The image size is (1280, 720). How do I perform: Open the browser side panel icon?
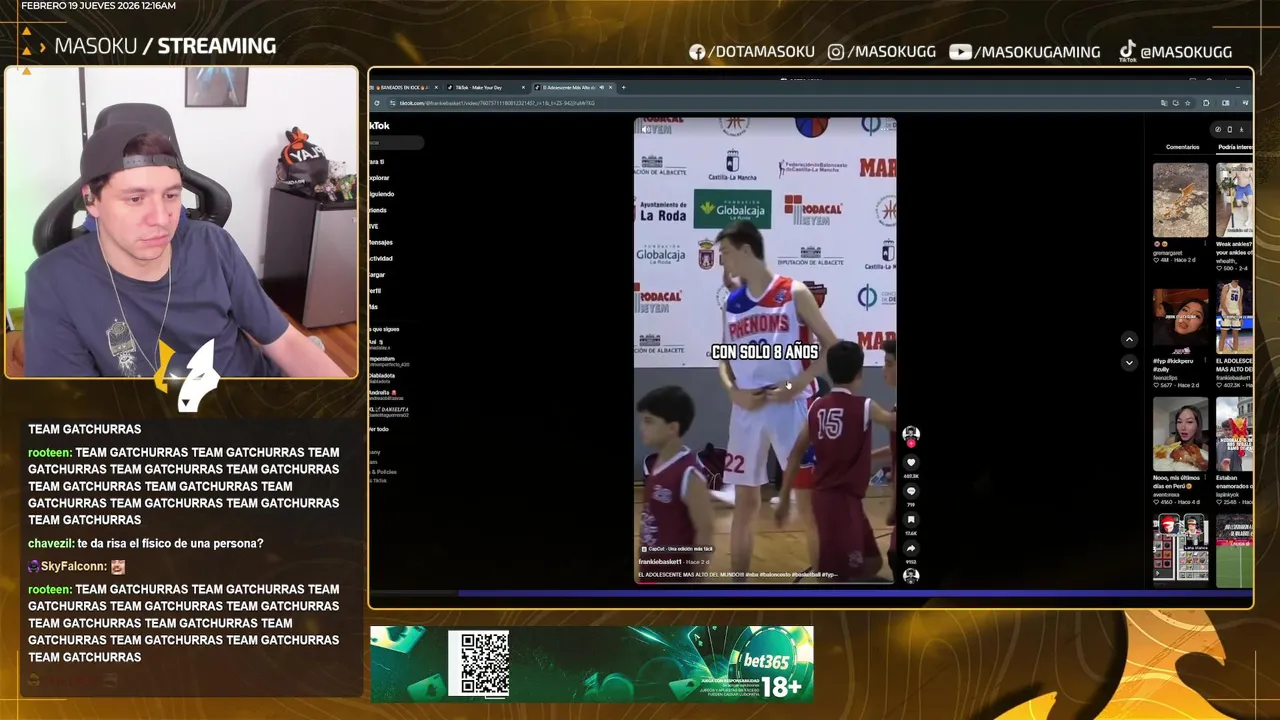point(1226,103)
